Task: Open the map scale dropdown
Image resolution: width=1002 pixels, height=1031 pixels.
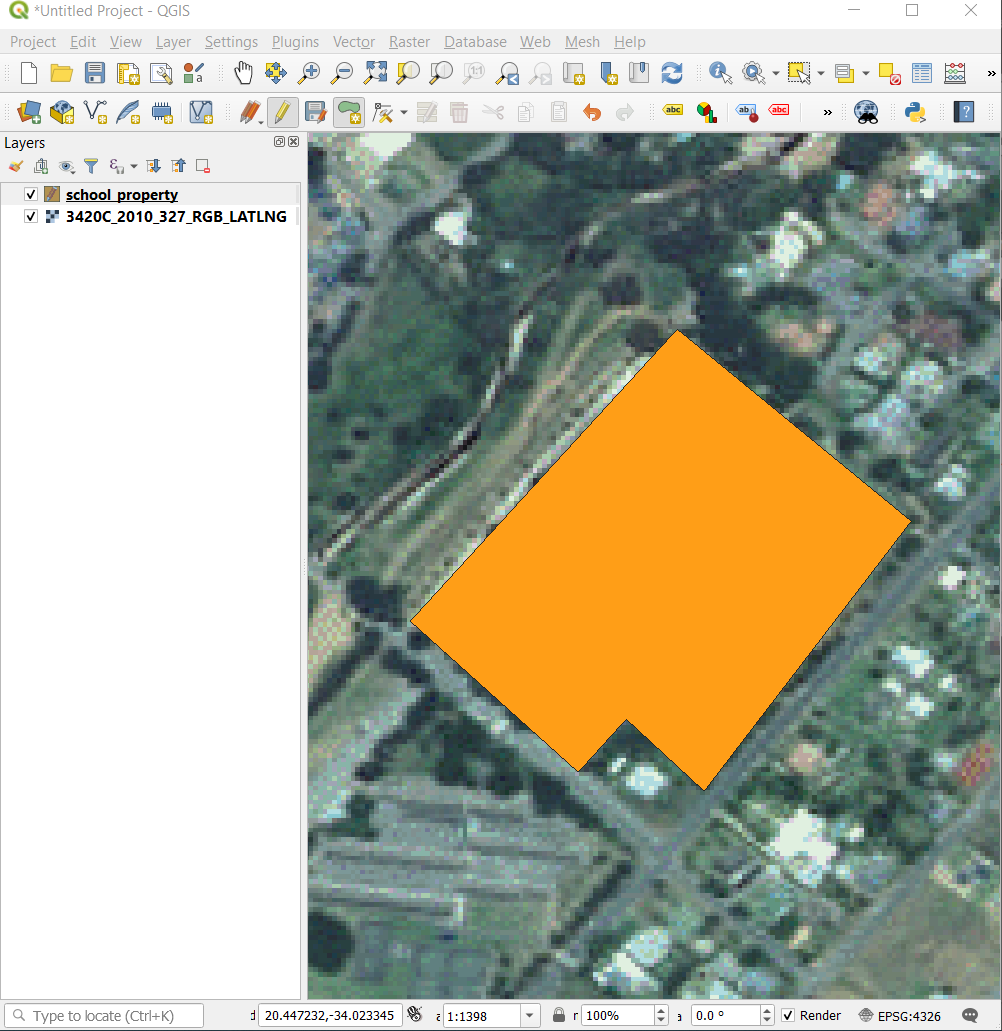Action: click(x=529, y=1015)
